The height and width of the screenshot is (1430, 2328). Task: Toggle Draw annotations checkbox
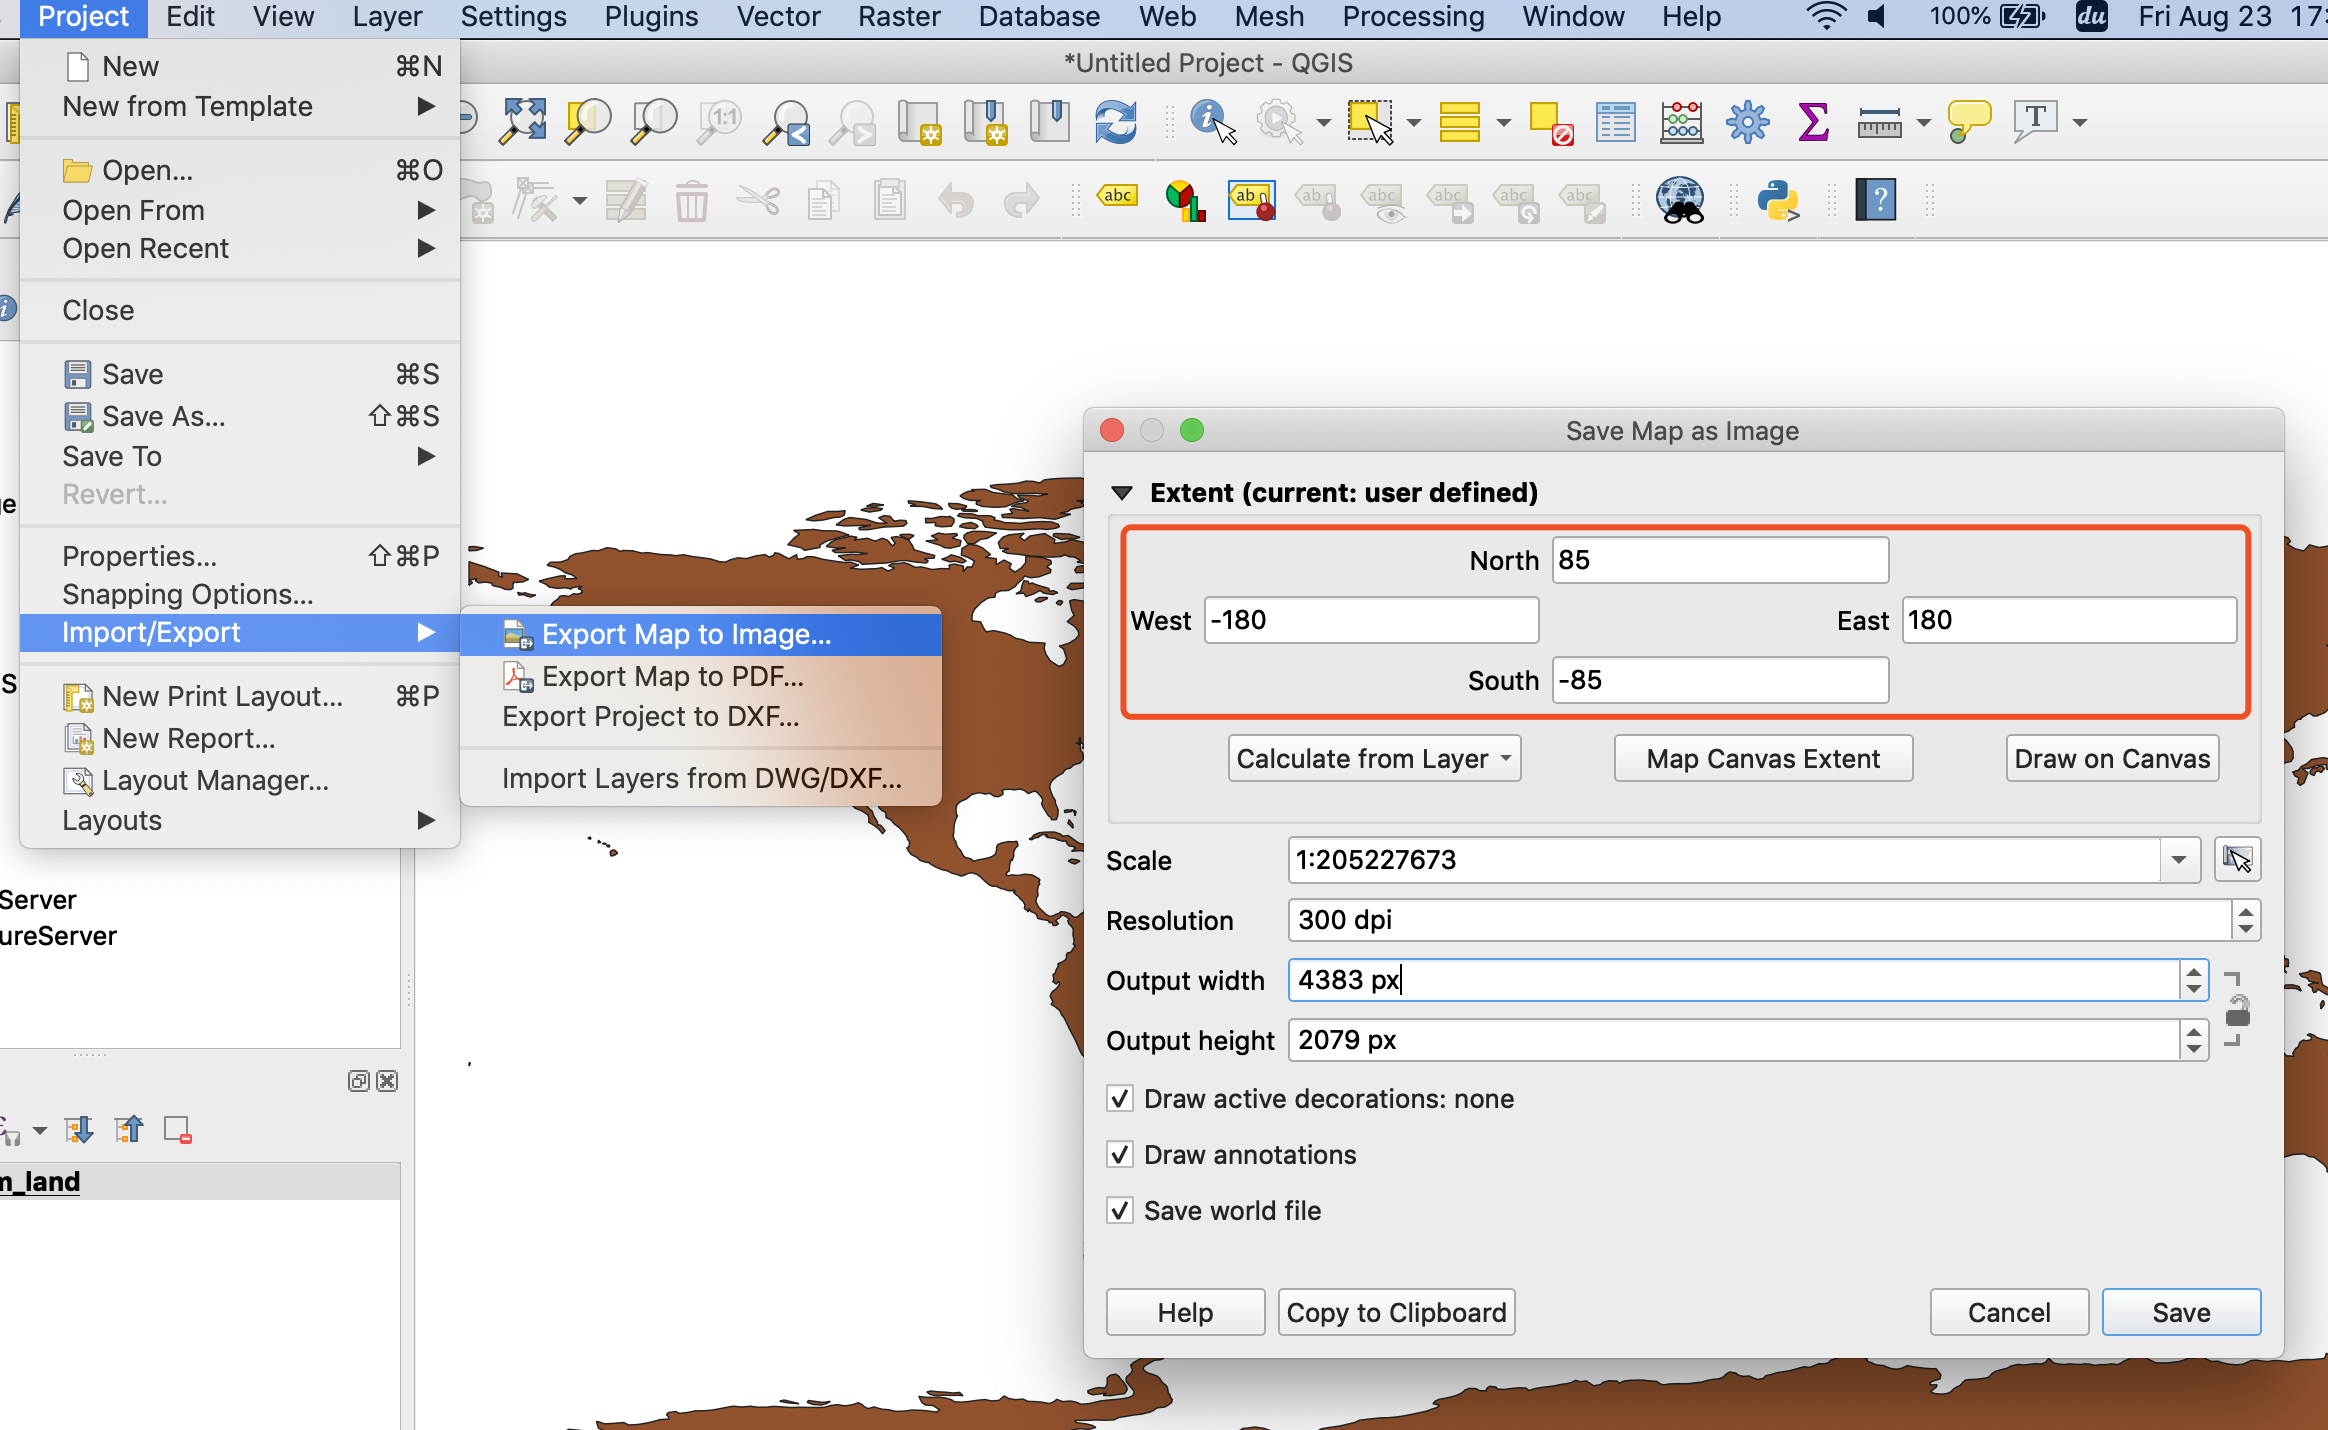(1120, 1155)
